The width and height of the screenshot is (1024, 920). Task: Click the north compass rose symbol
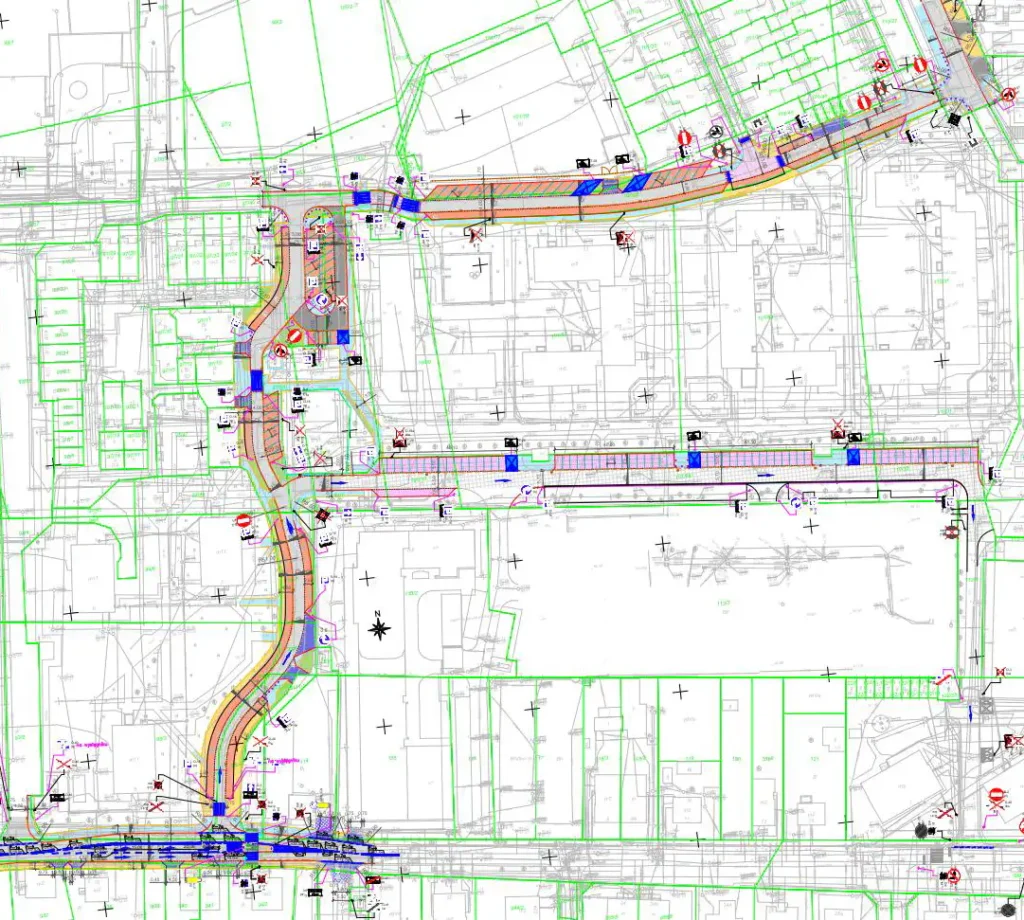coord(379,629)
